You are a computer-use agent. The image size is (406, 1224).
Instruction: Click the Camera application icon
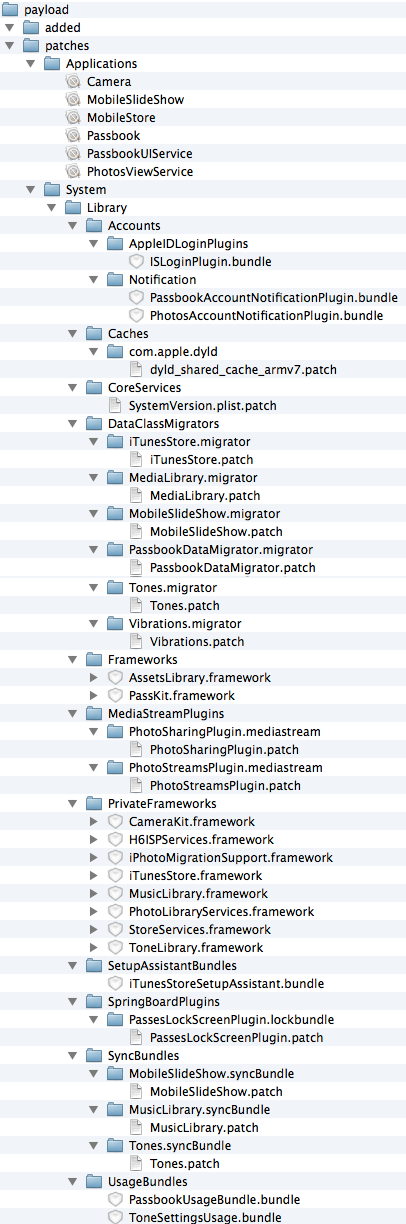(x=73, y=82)
